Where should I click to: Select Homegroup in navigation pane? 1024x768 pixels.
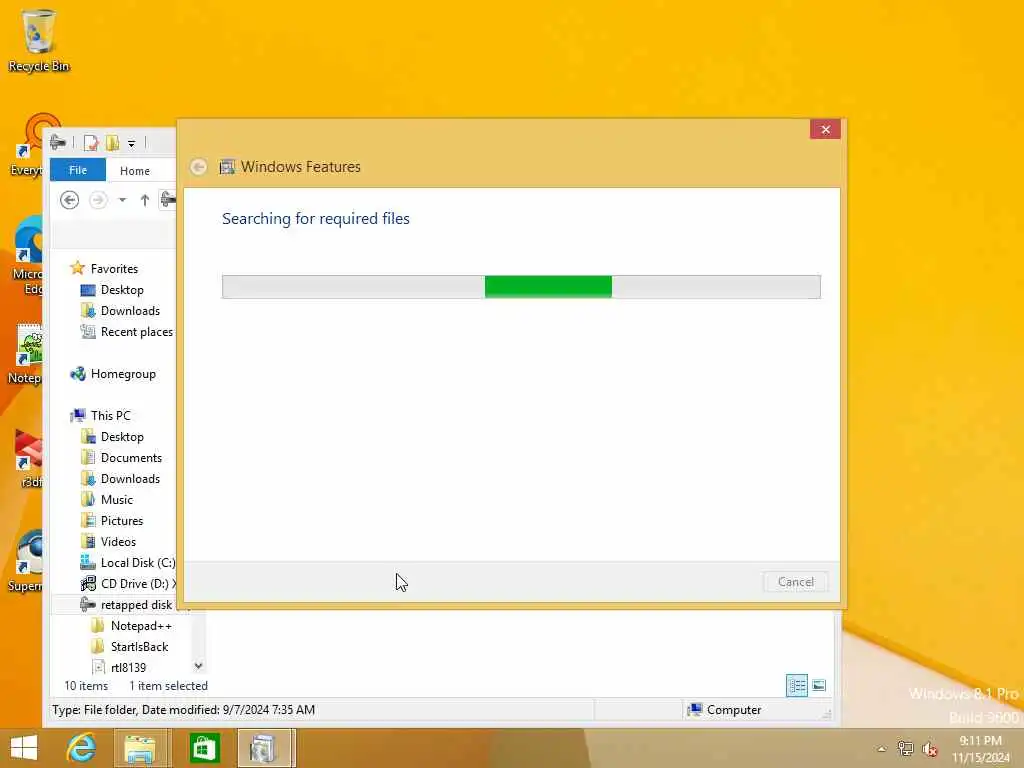123,374
